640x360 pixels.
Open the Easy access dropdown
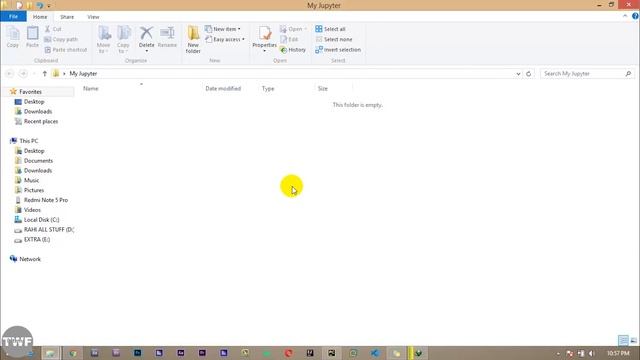225,39
